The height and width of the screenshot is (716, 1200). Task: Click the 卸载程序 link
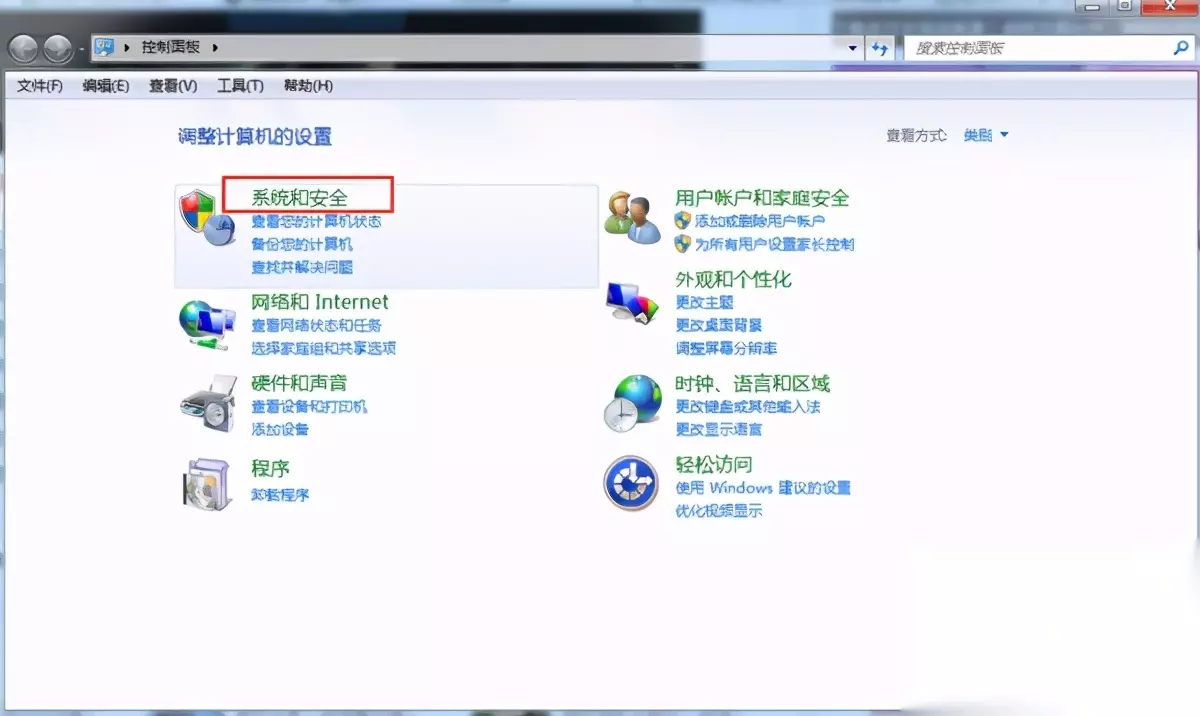click(x=281, y=494)
